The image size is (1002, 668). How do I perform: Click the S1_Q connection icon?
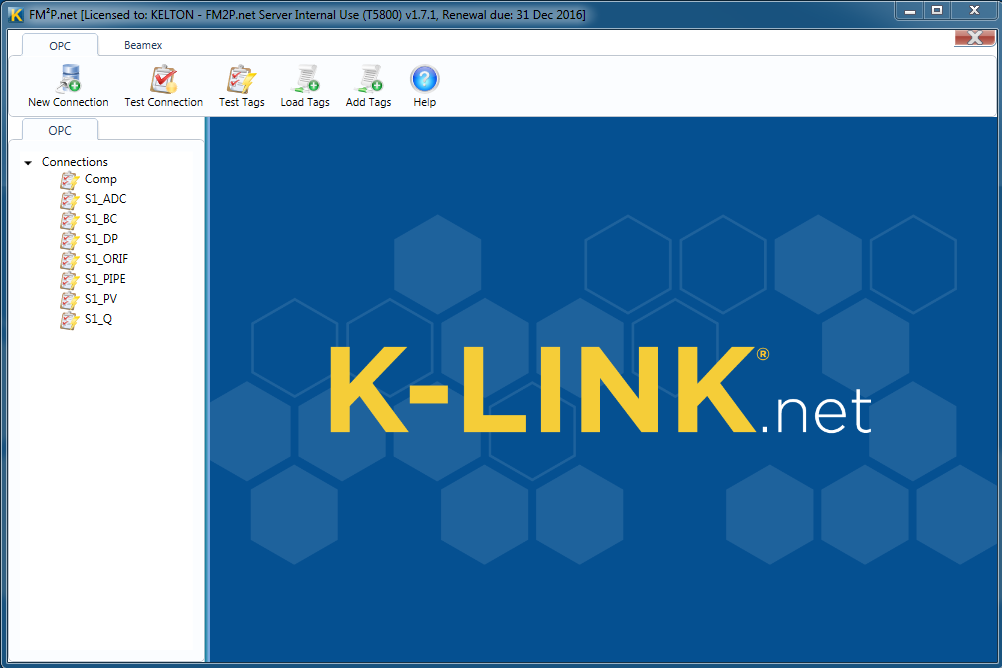(70, 320)
